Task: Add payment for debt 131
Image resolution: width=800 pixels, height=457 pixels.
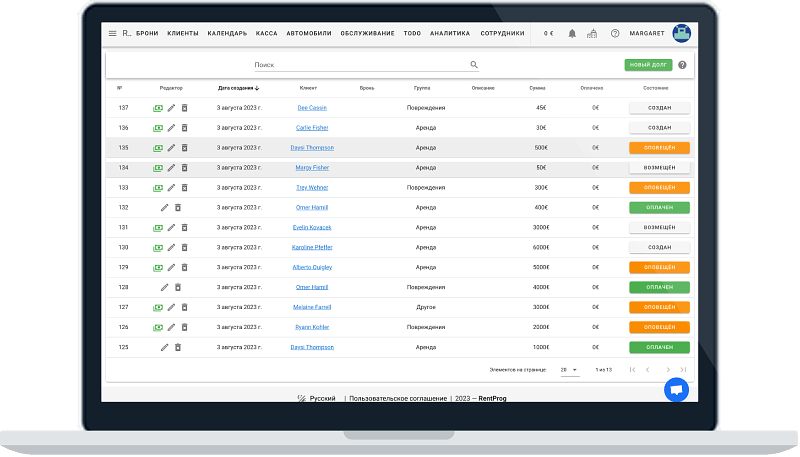Action: pos(158,228)
